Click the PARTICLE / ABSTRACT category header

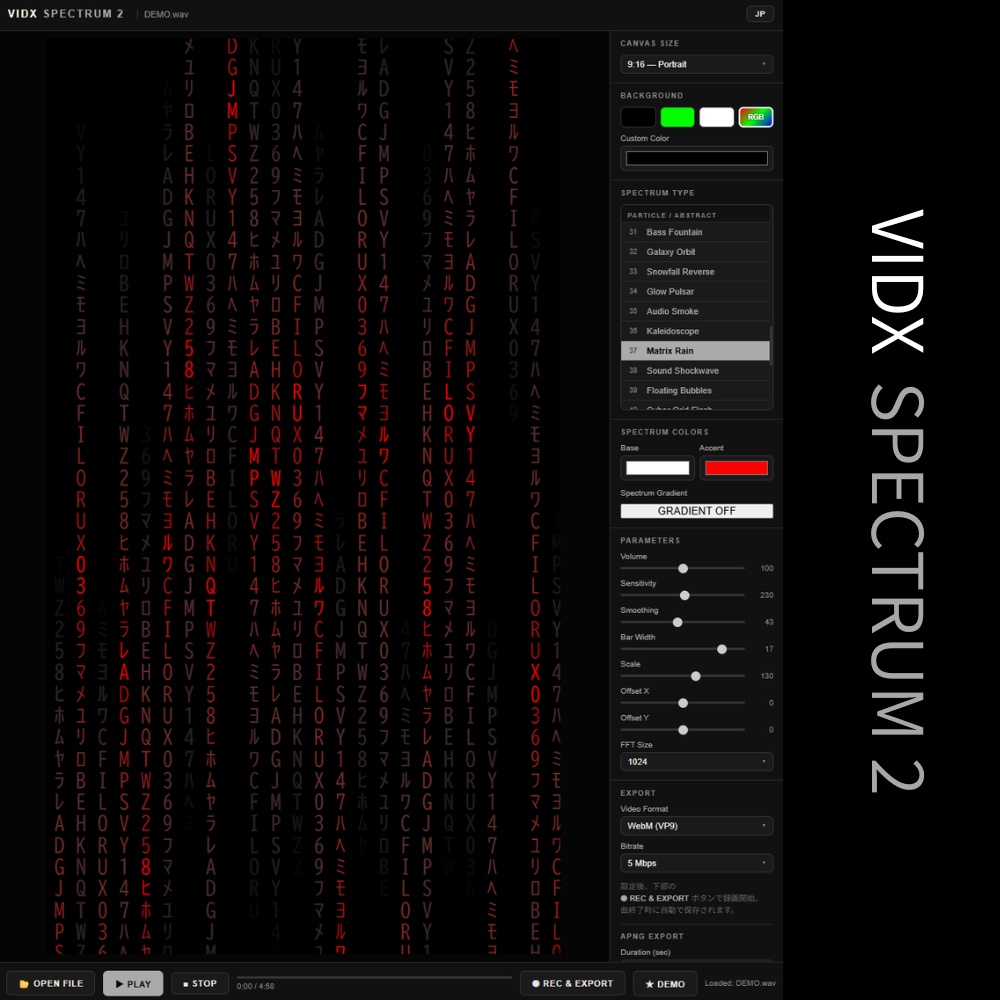pos(672,216)
